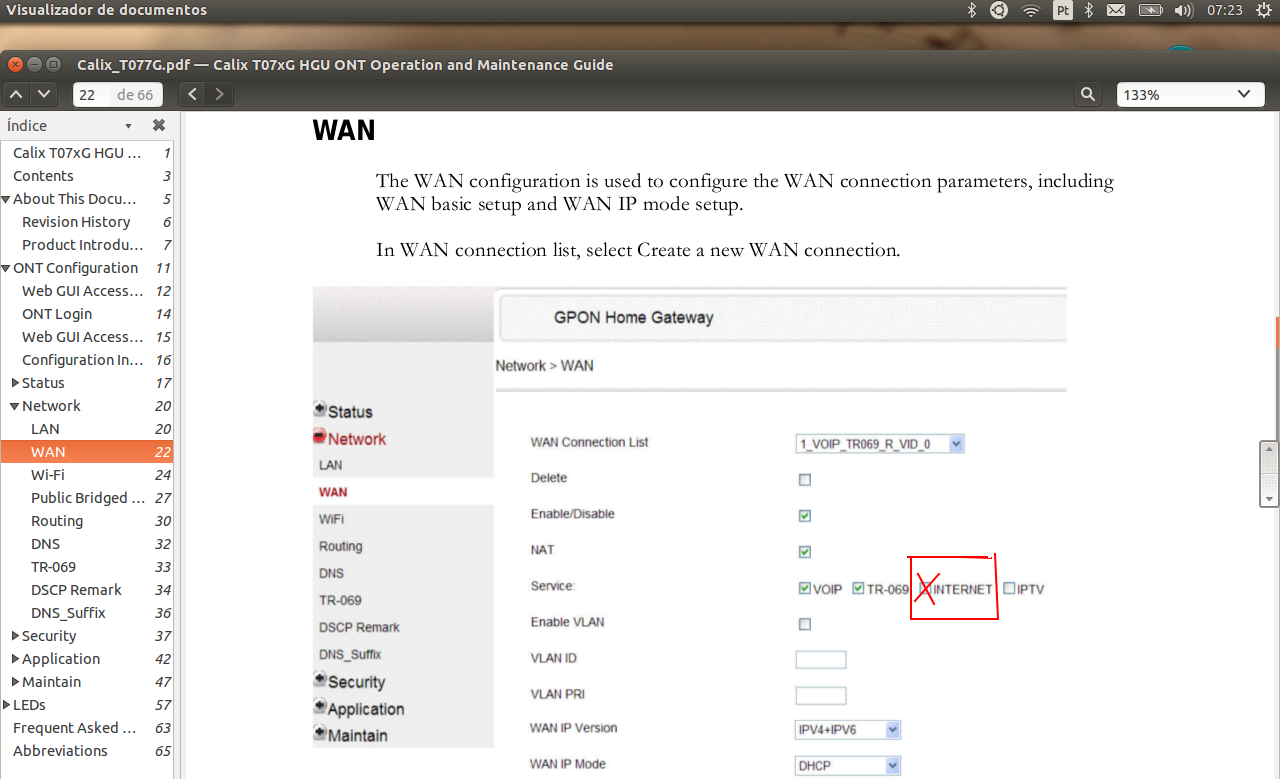This screenshot has width=1280, height=779.
Task: Open the clock showing 07:23
Action: 1224,10
